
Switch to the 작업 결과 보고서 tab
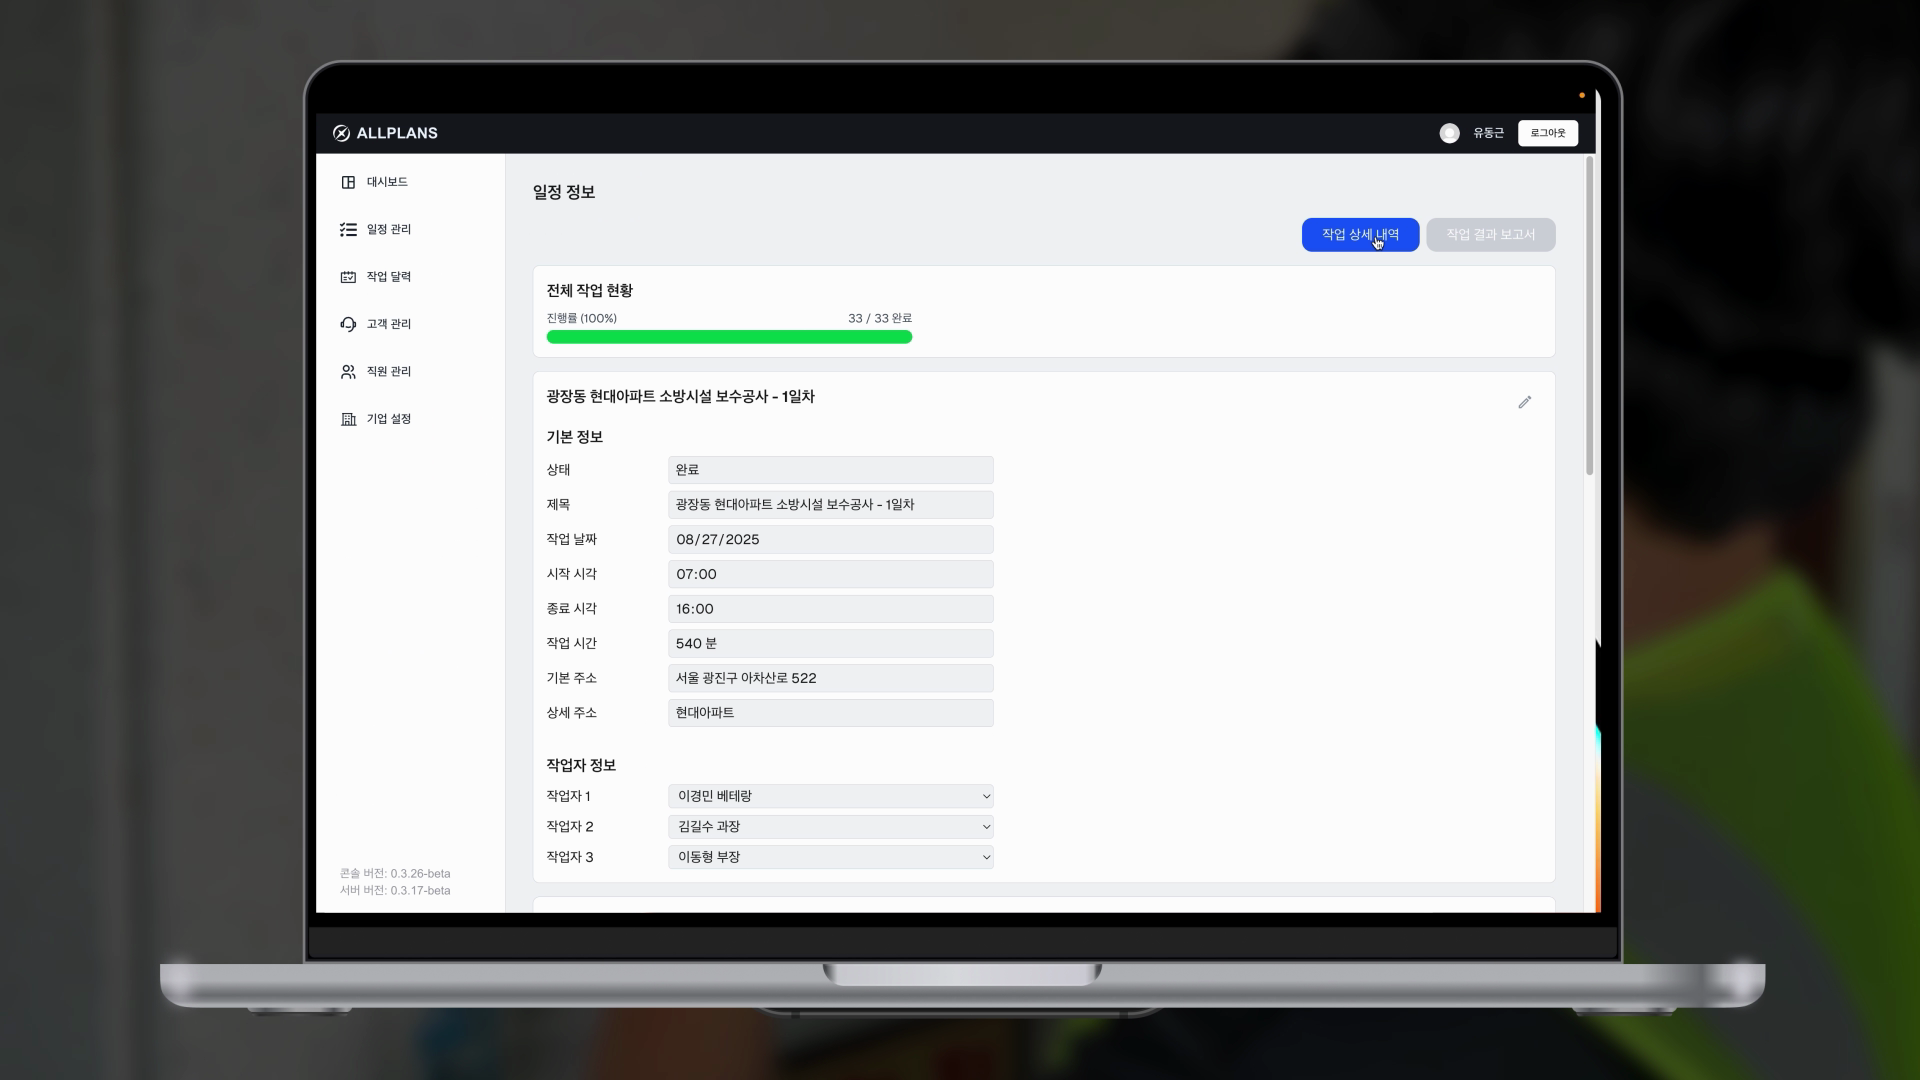(x=1490, y=235)
